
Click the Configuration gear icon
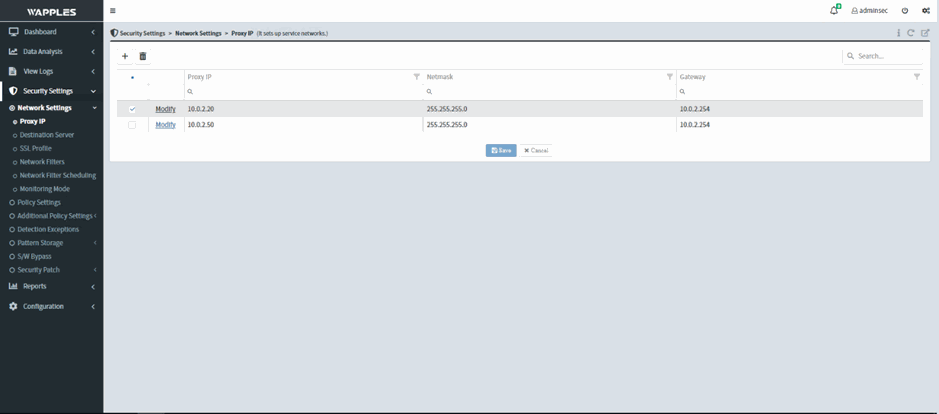(13, 306)
